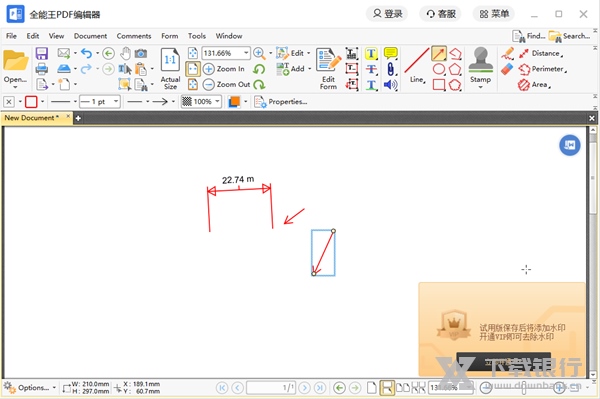Viewport: 600px width, 399px height.
Task: Select the Rectangle shape tool
Action: (439, 85)
